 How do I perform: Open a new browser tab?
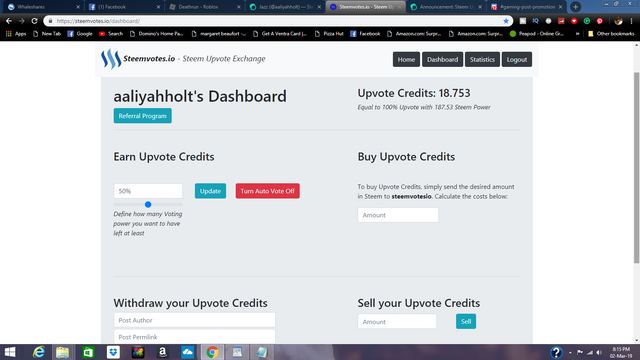576,7
